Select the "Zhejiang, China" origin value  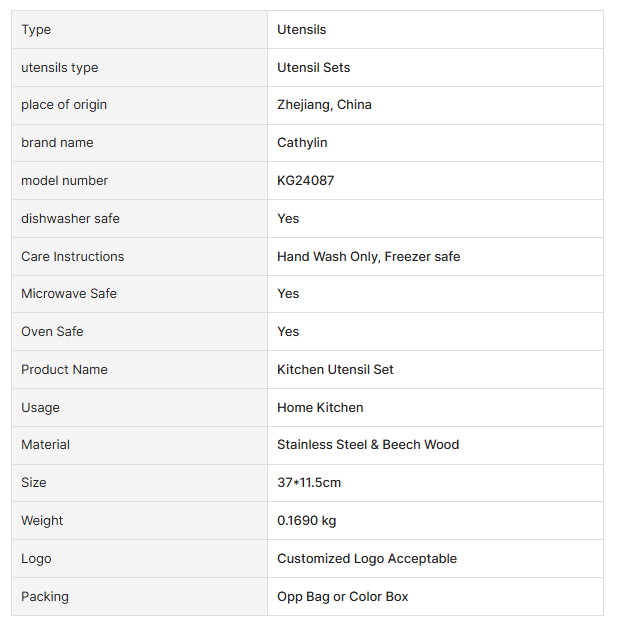(x=324, y=105)
